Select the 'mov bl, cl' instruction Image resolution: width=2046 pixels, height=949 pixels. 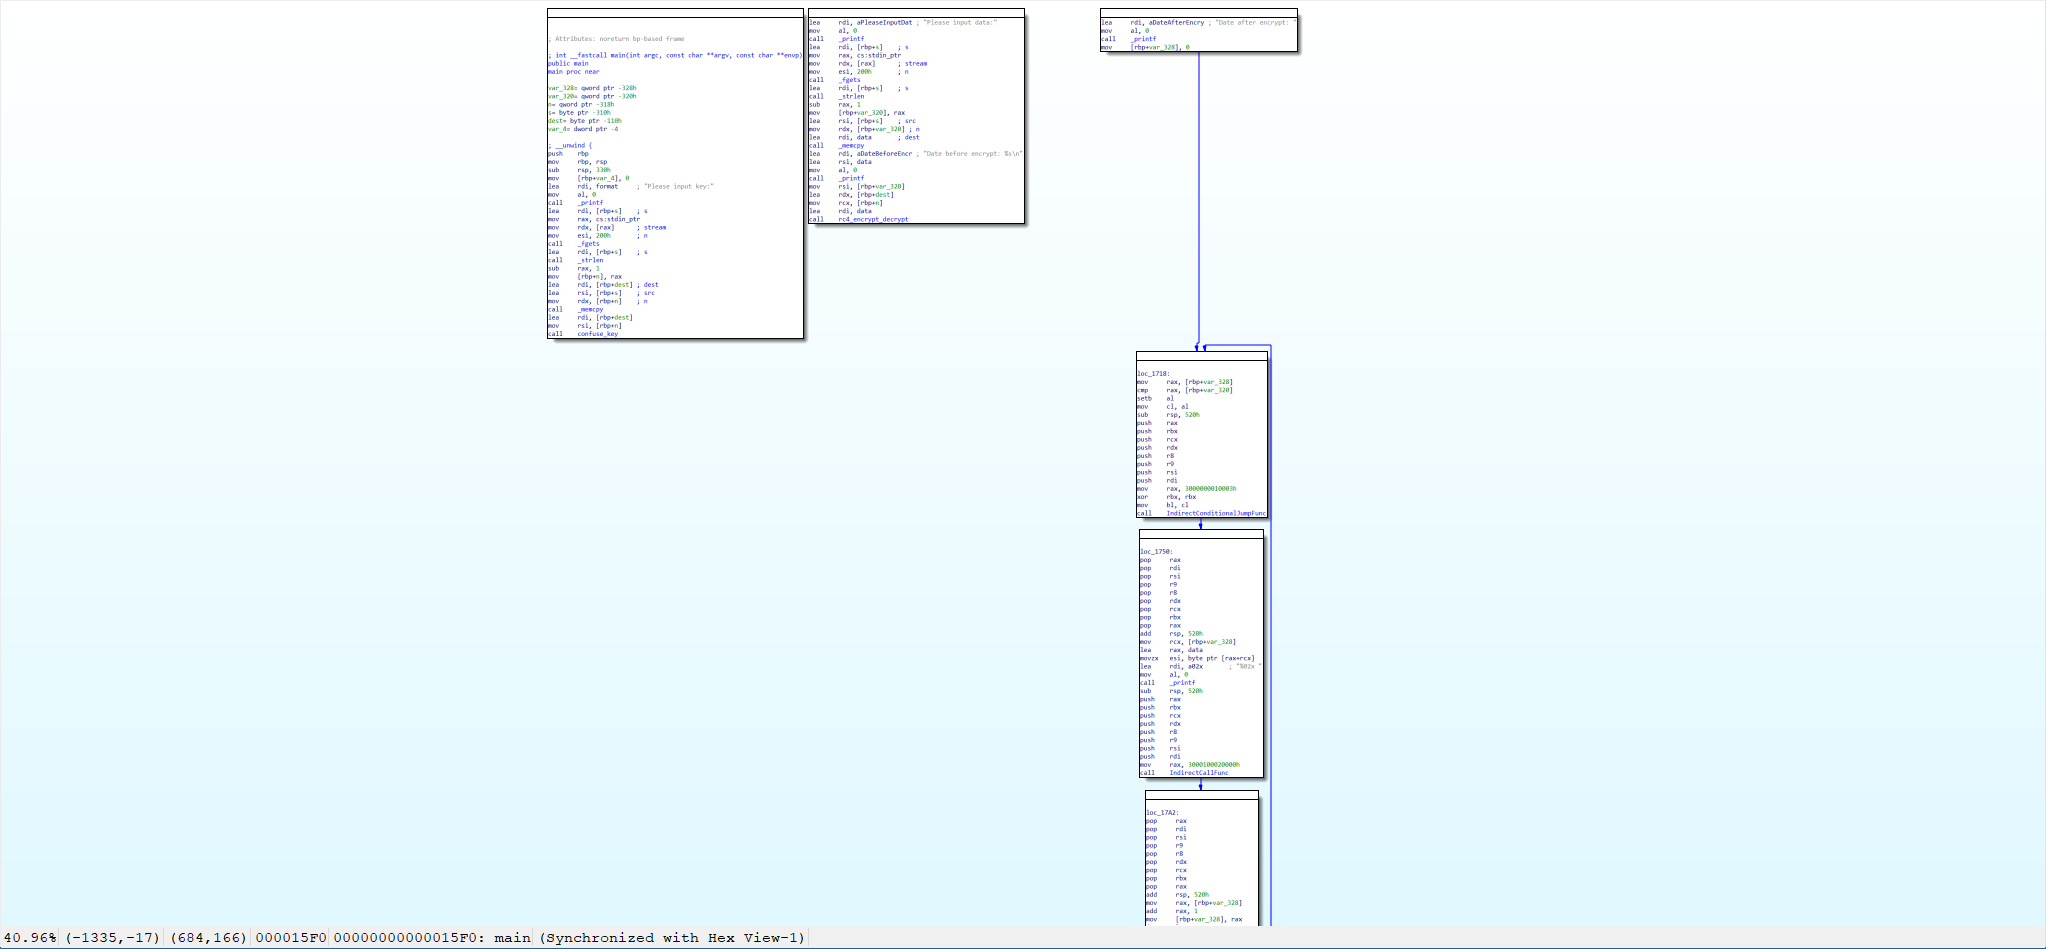(1163, 505)
